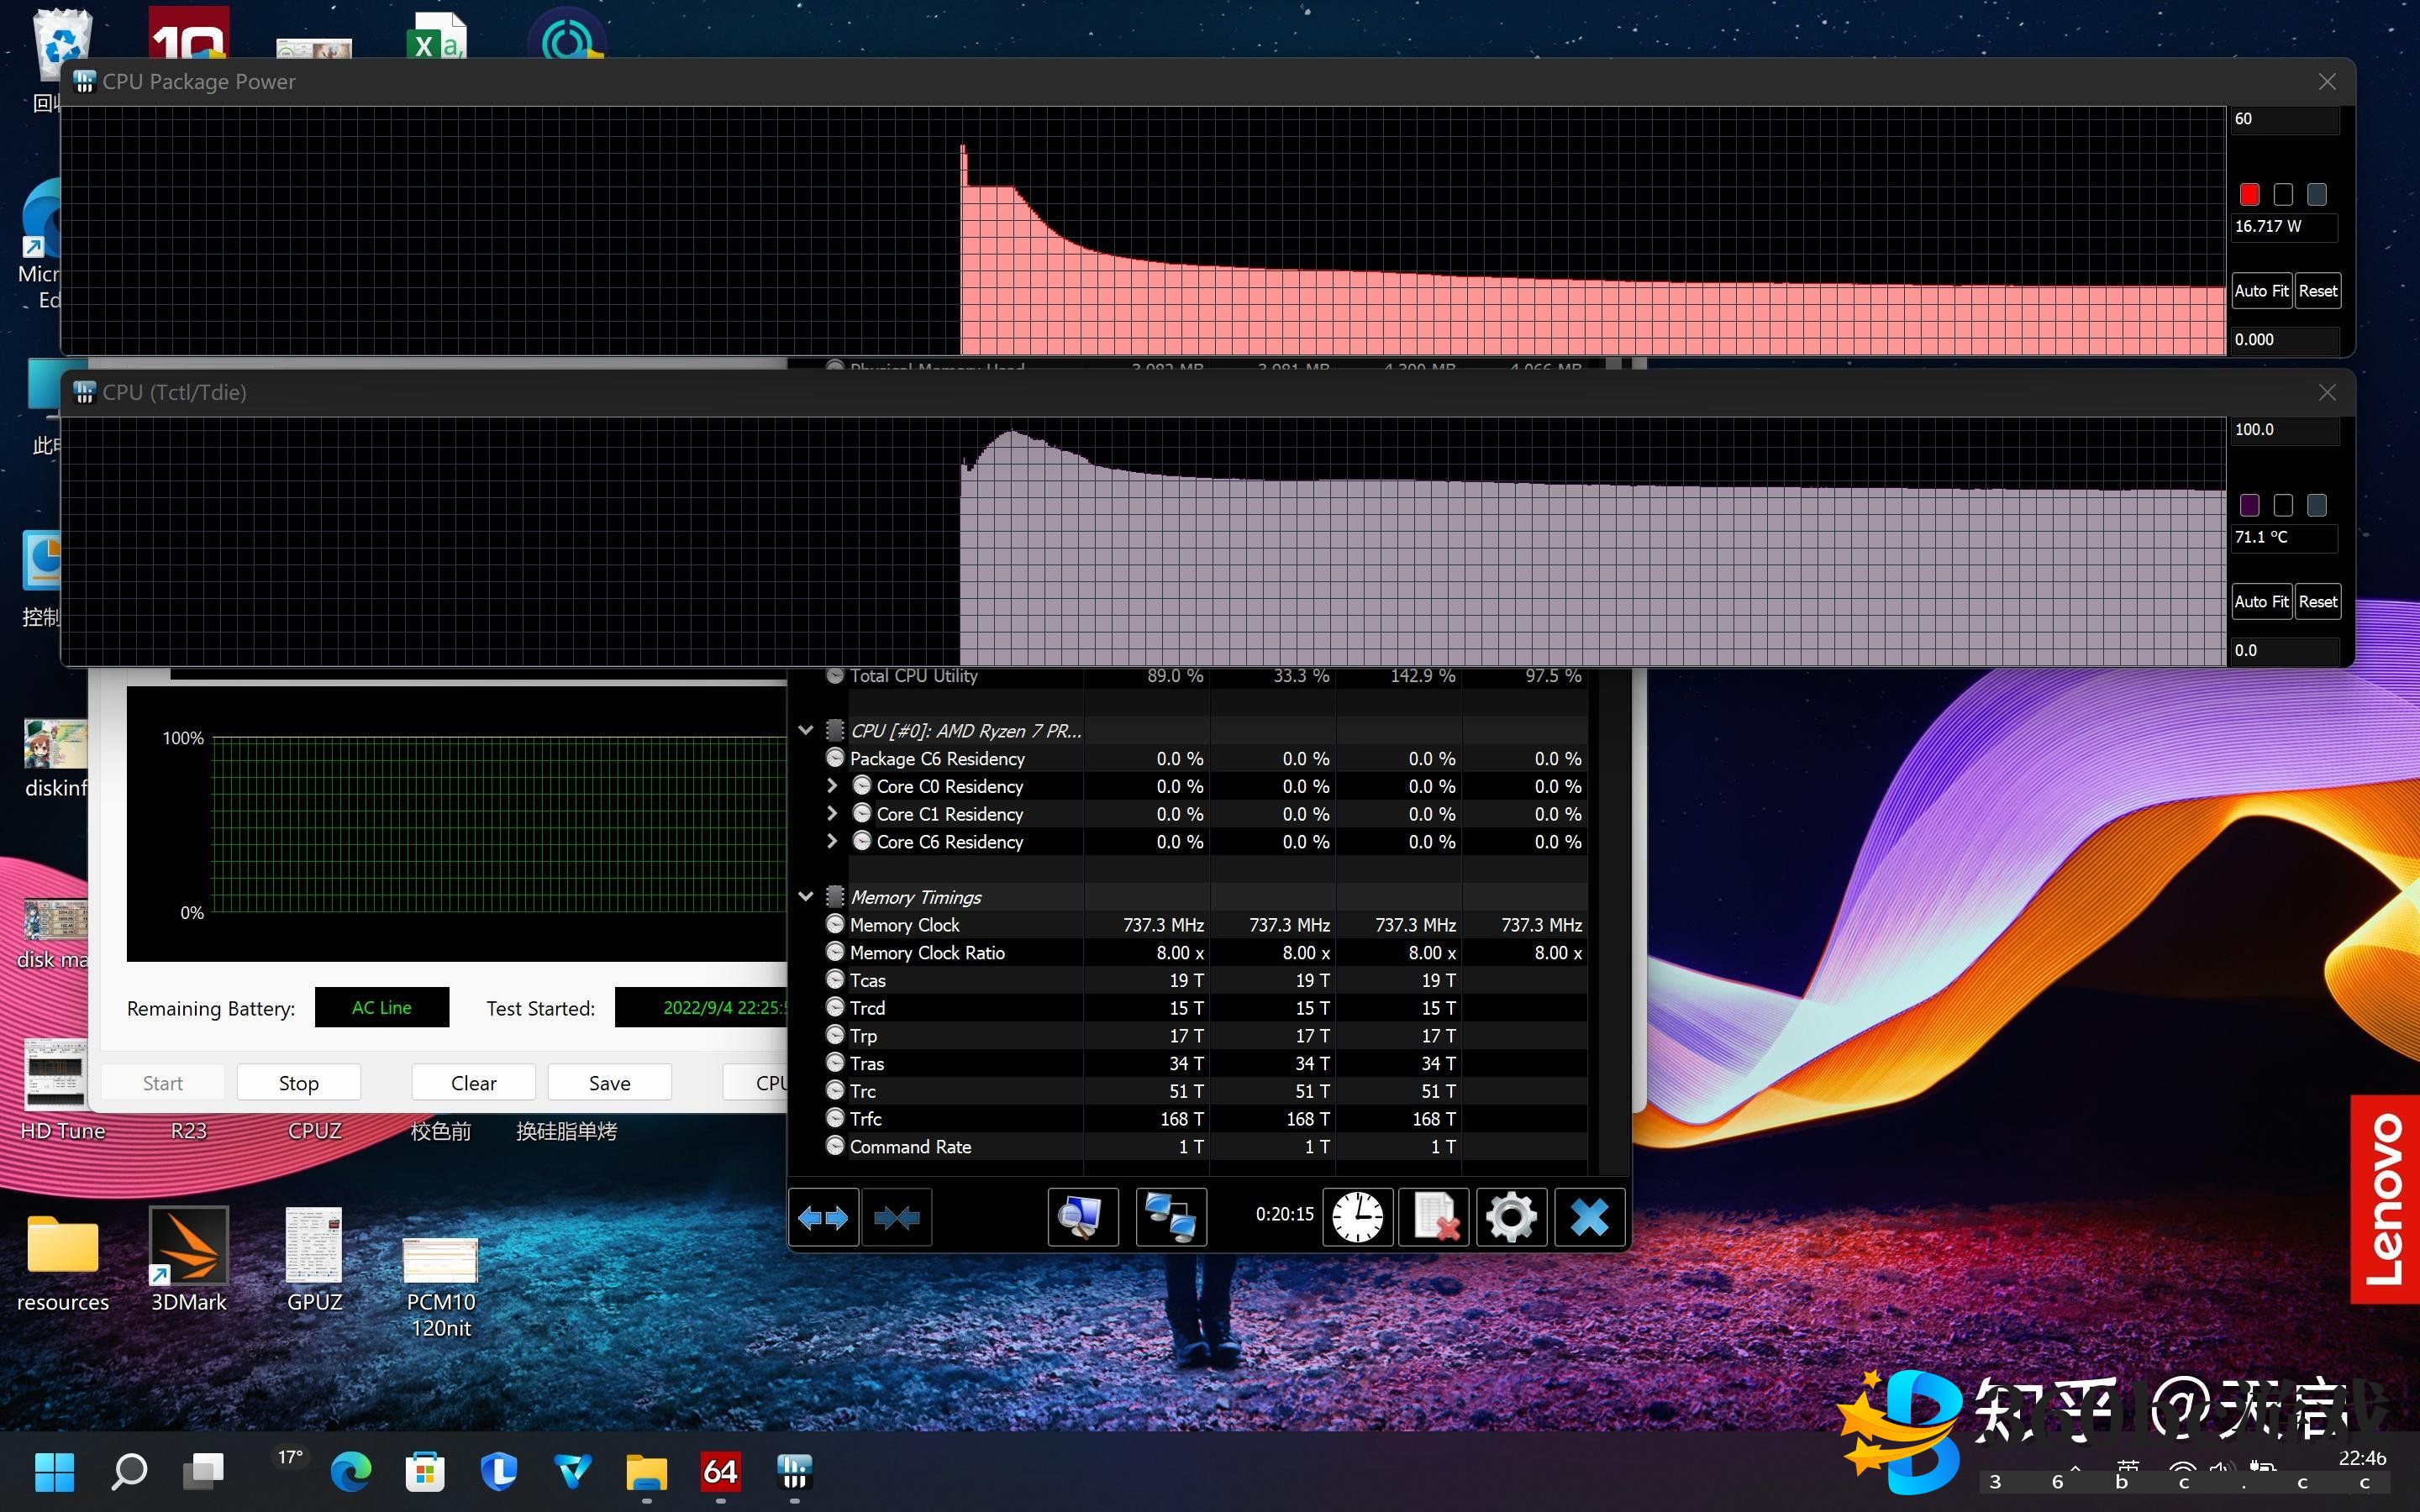This screenshot has height=1512, width=2420.
Task: Collapse the Memory Timings section
Action: [x=806, y=897]
